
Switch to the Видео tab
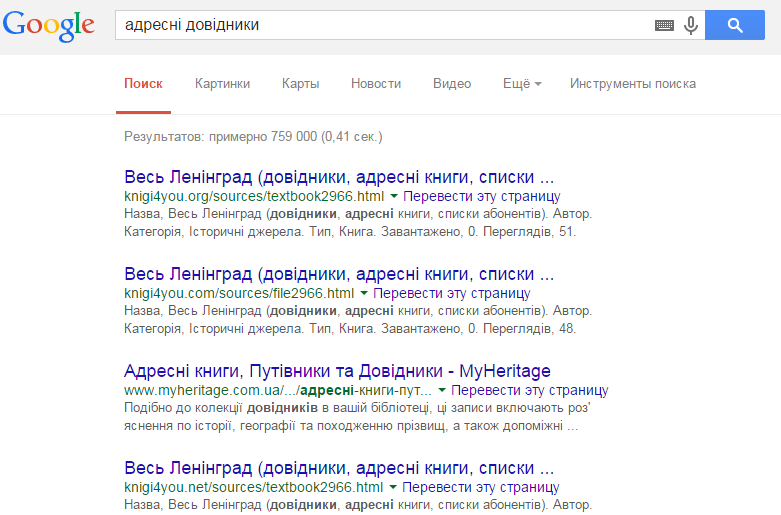452,84
